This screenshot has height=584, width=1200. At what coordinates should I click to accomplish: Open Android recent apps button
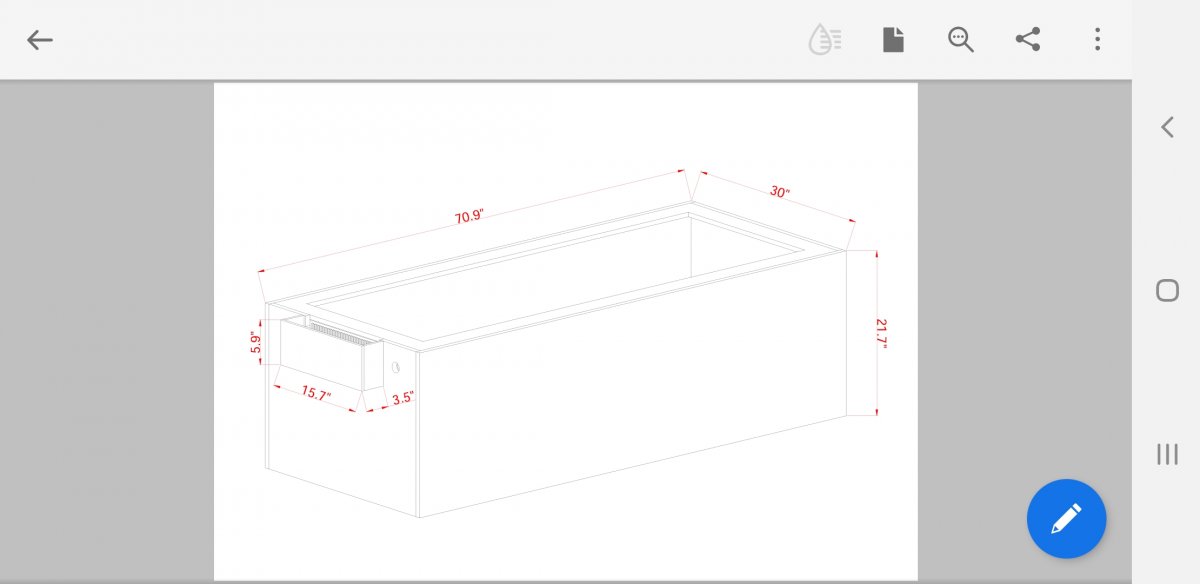point(1167,454)
